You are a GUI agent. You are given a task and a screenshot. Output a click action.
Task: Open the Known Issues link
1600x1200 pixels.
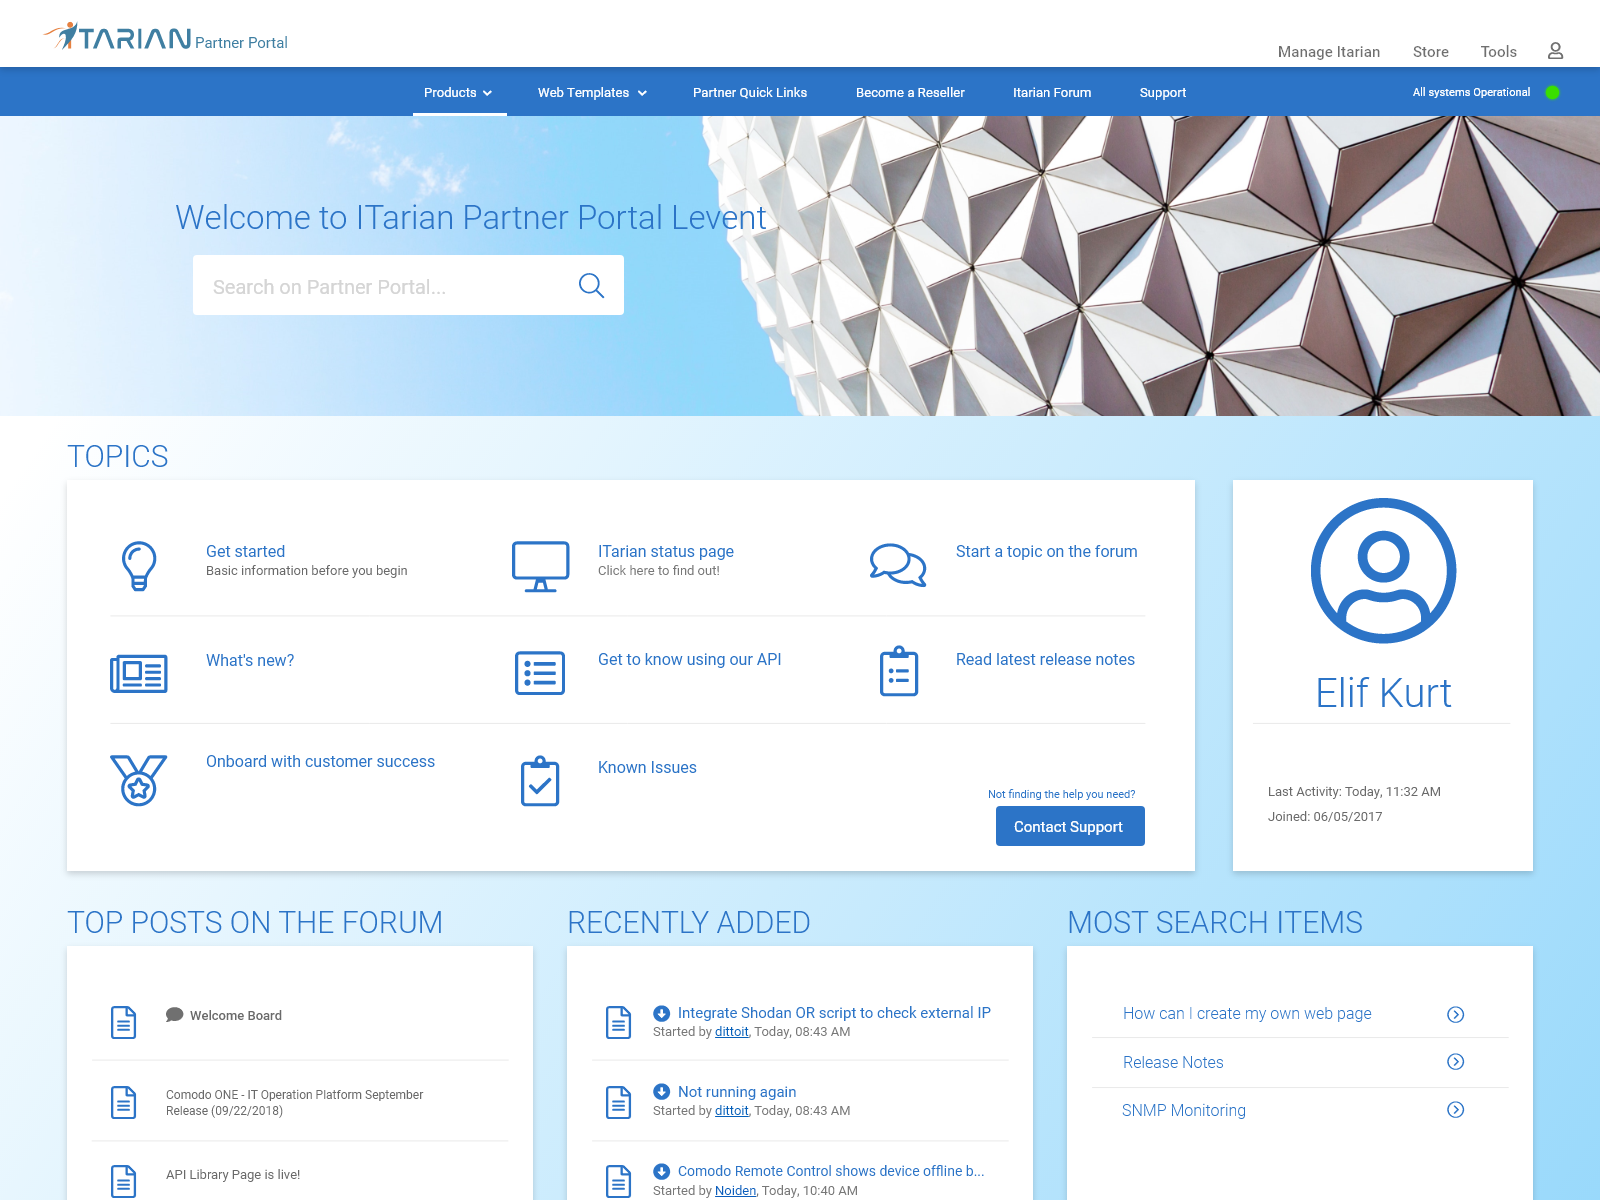coord(647,767)
